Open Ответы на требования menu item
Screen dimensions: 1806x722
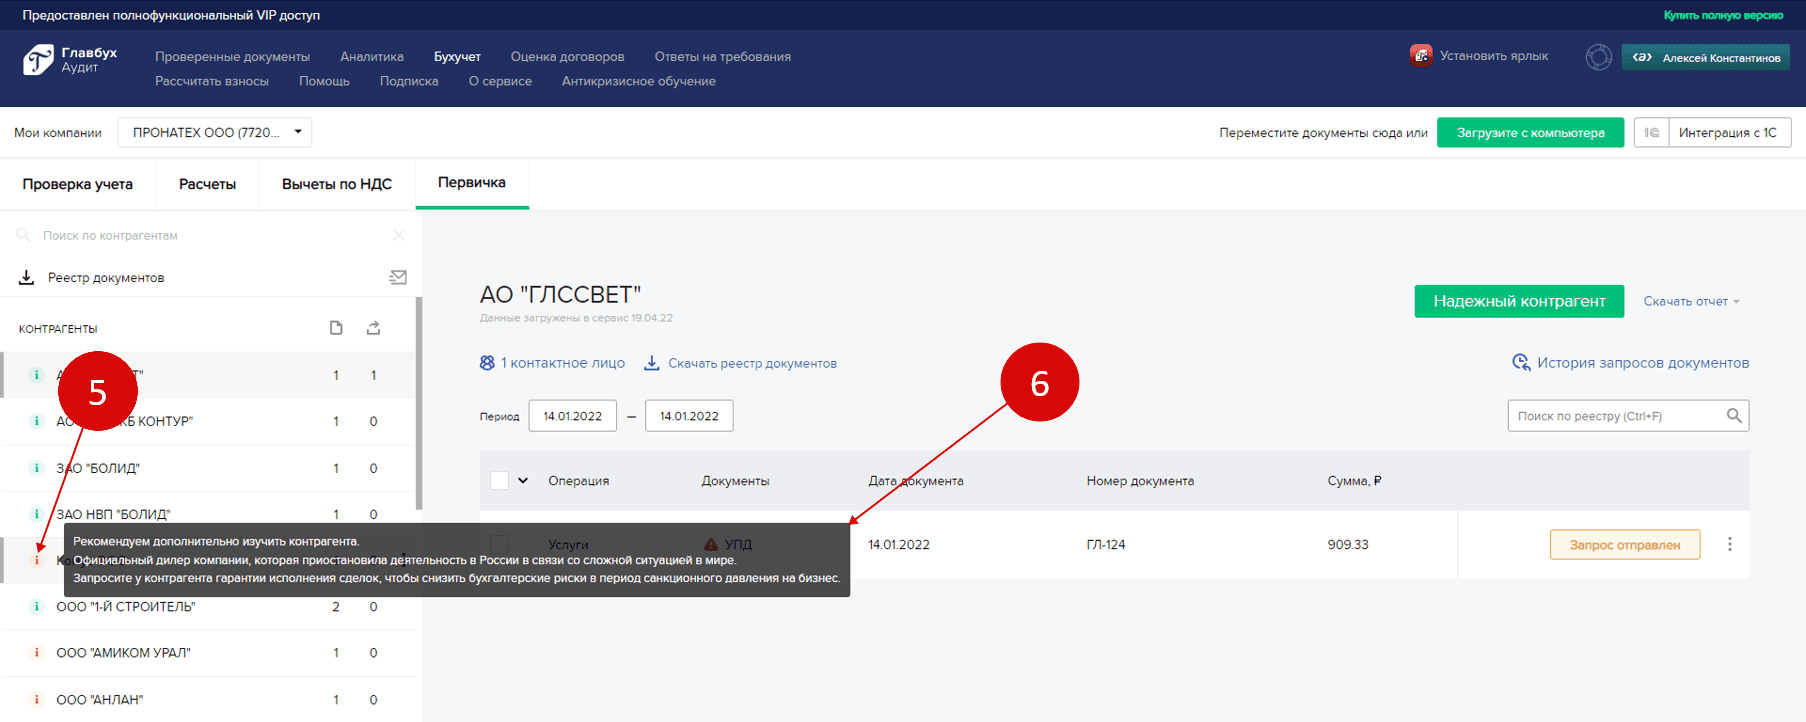click(723, 56)
